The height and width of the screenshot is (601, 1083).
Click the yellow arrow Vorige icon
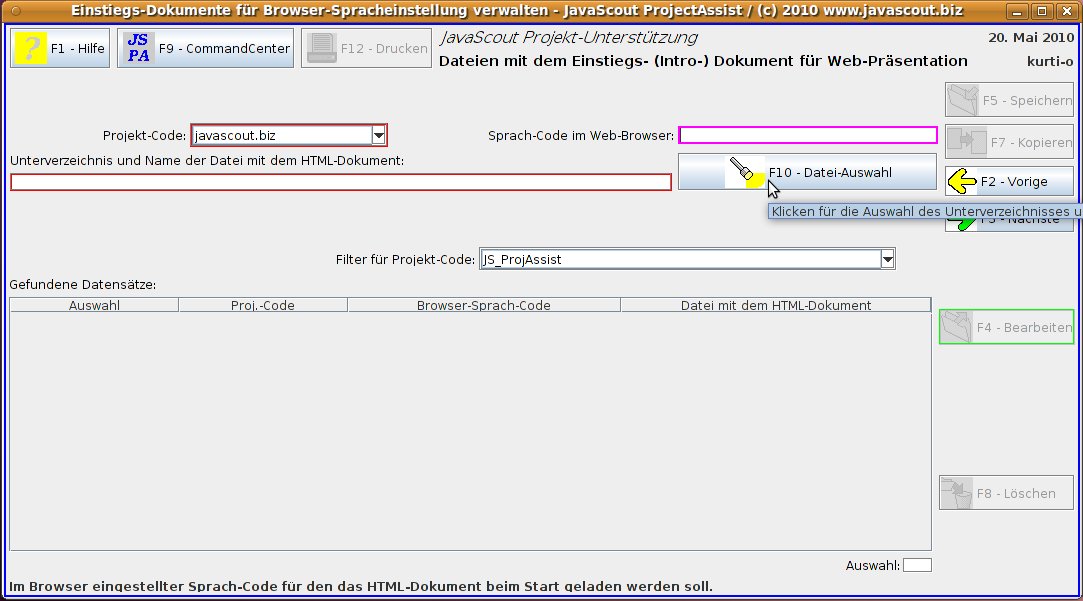click(x=962, y=181)
